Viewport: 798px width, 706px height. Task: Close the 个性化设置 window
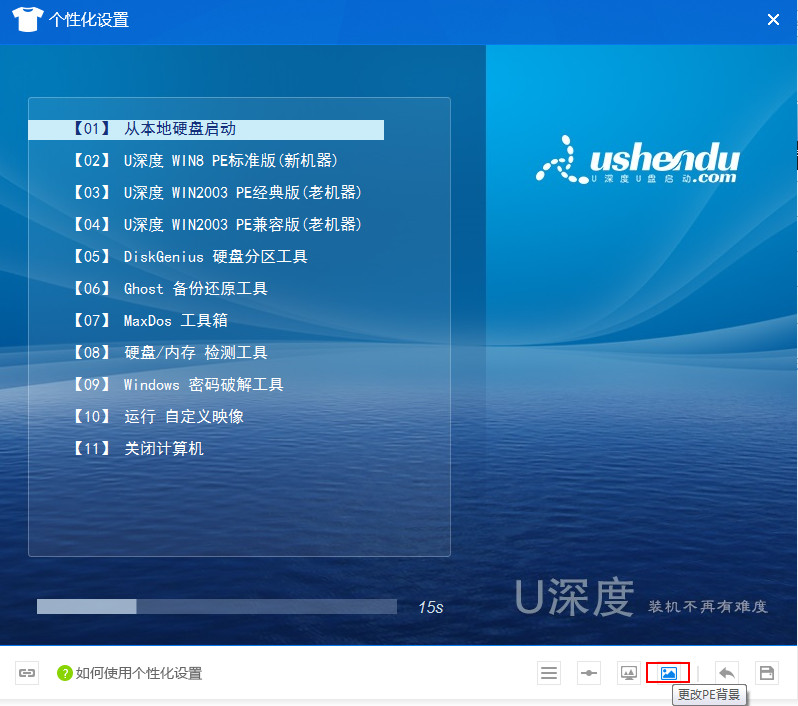(x=773, y=20)
